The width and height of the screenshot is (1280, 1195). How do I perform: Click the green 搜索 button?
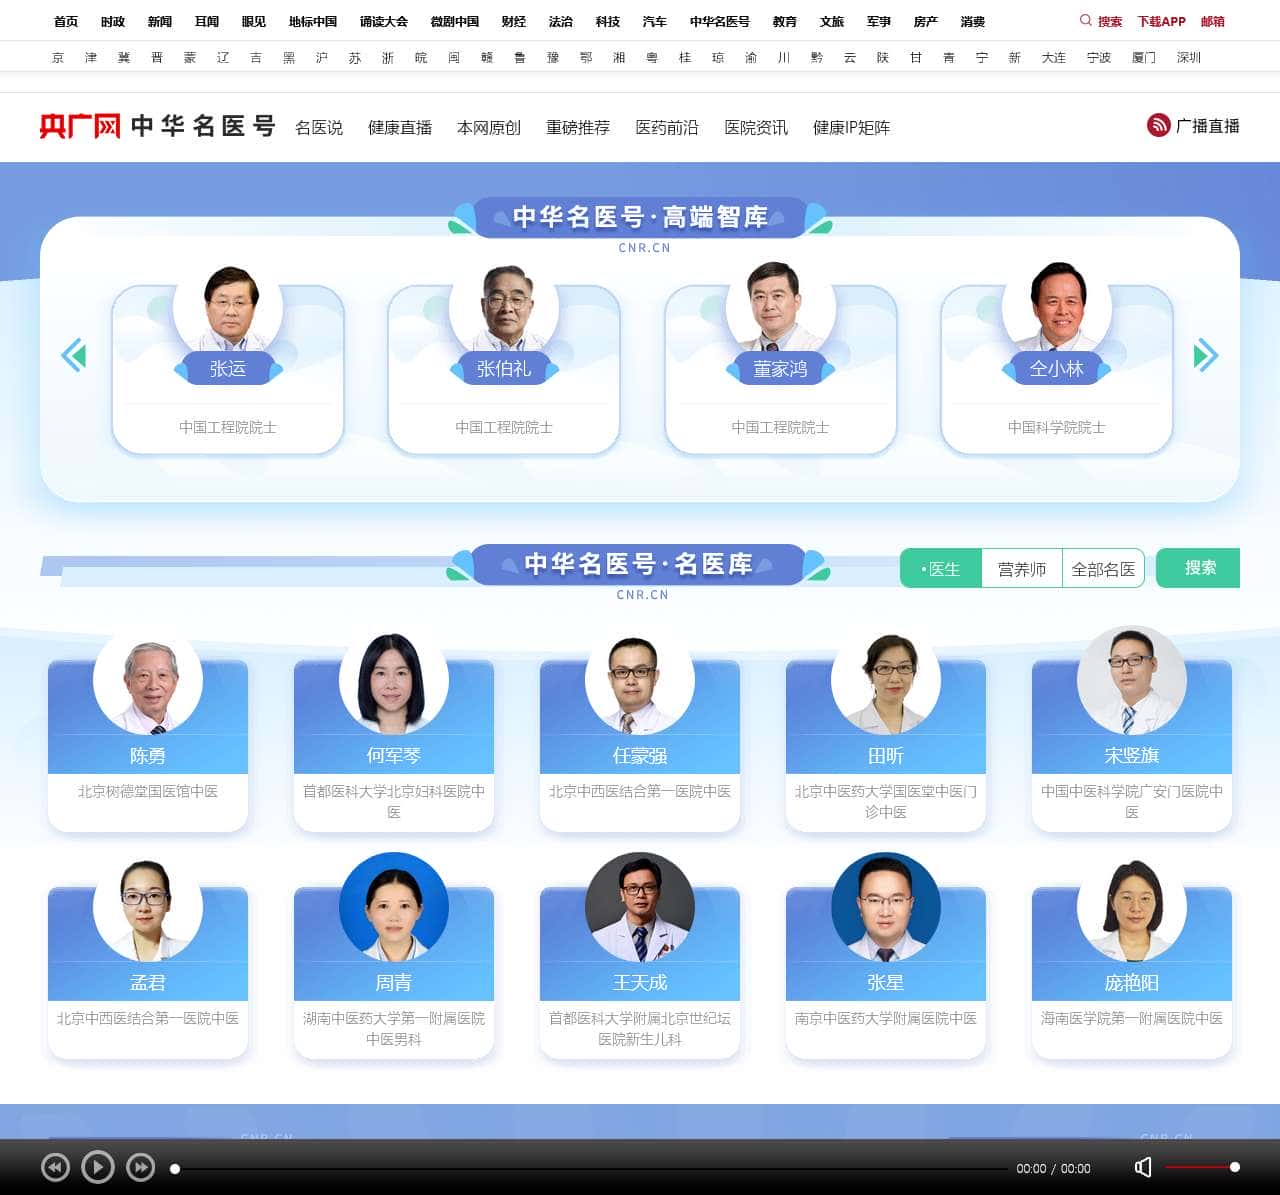tap(1198, 568)
